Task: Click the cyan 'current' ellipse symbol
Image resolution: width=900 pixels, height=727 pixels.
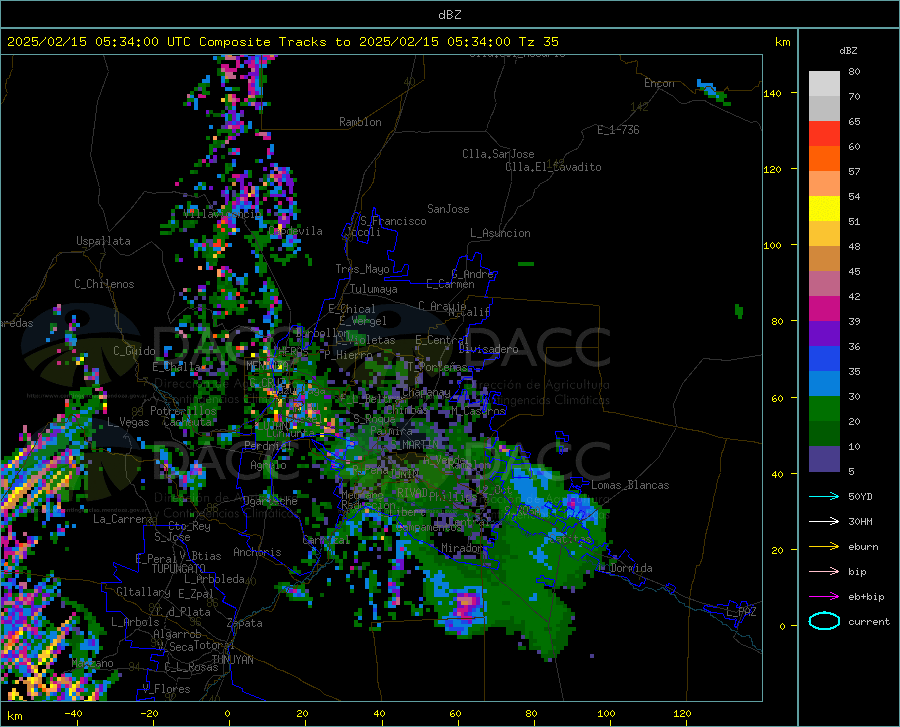Action: coord(824,621)
